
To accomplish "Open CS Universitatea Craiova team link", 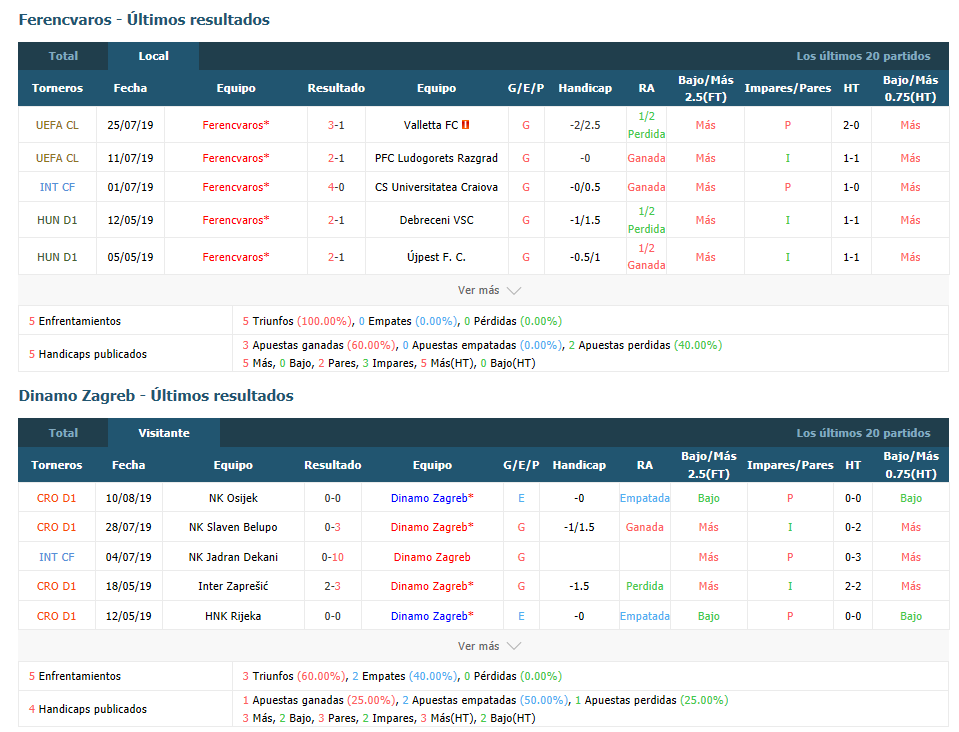I will pos(436,187).
